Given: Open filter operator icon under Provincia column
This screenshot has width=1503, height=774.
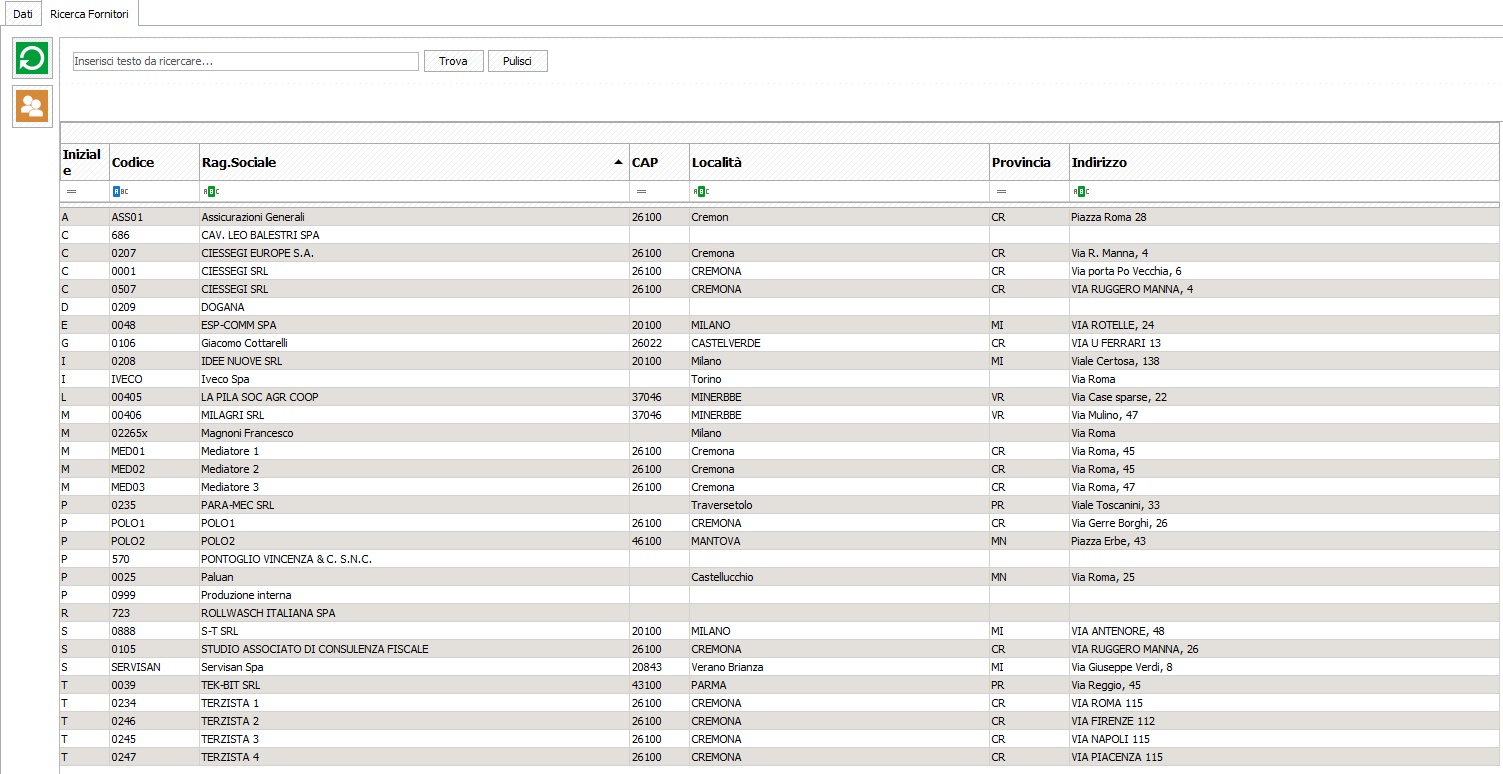Looking at the screenshot, I should coord(1001,191).
